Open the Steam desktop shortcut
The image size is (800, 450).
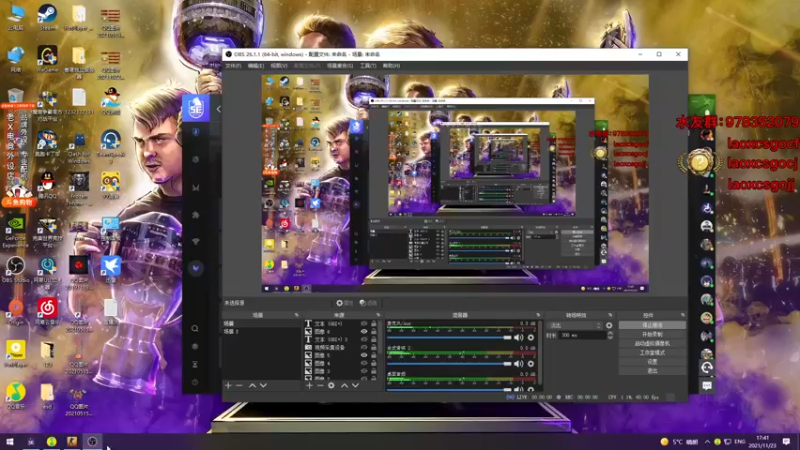click(47, 18)
